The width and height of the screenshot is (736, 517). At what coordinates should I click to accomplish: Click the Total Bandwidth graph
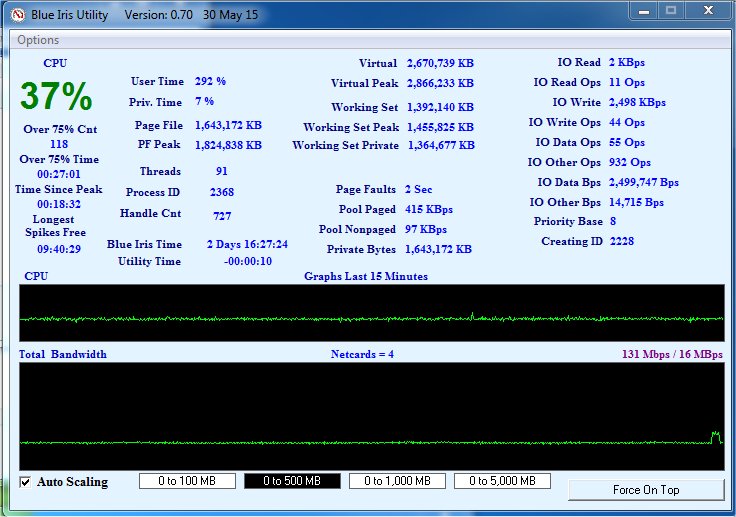(x=372, y=416)
